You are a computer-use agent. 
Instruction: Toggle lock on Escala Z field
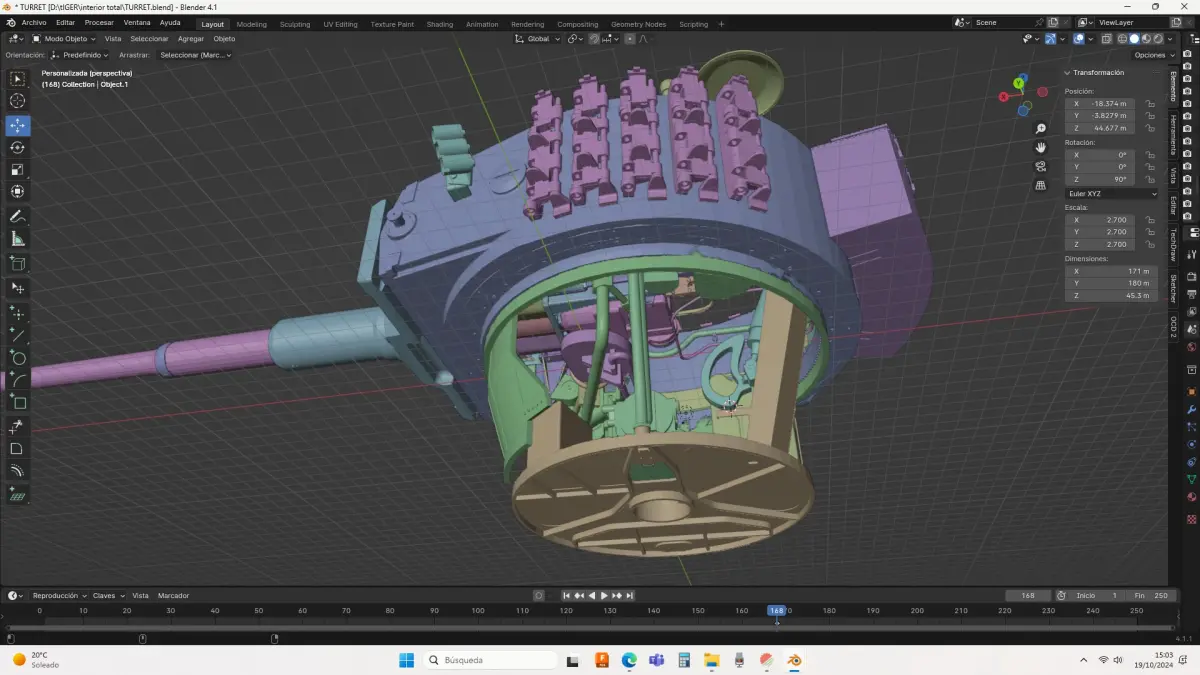1150,244
